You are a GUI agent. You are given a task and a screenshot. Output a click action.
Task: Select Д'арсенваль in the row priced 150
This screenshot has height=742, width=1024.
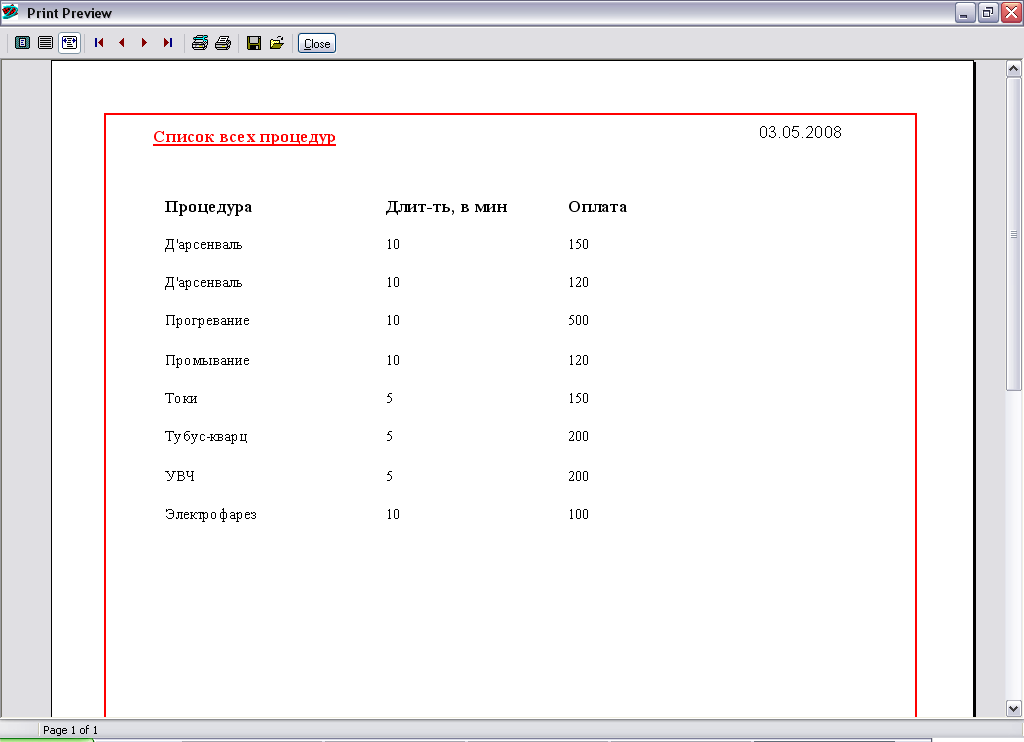(x=203, y=245)
